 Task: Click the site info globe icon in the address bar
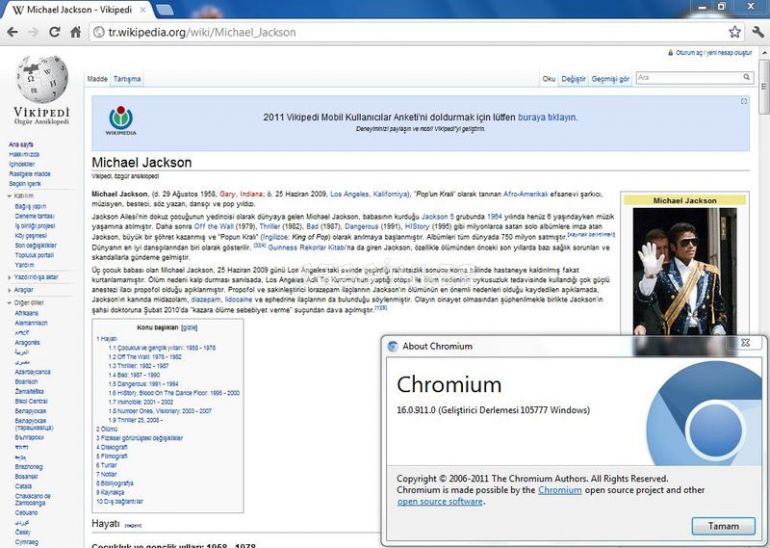pyautogui.click(x=99, y=32)
